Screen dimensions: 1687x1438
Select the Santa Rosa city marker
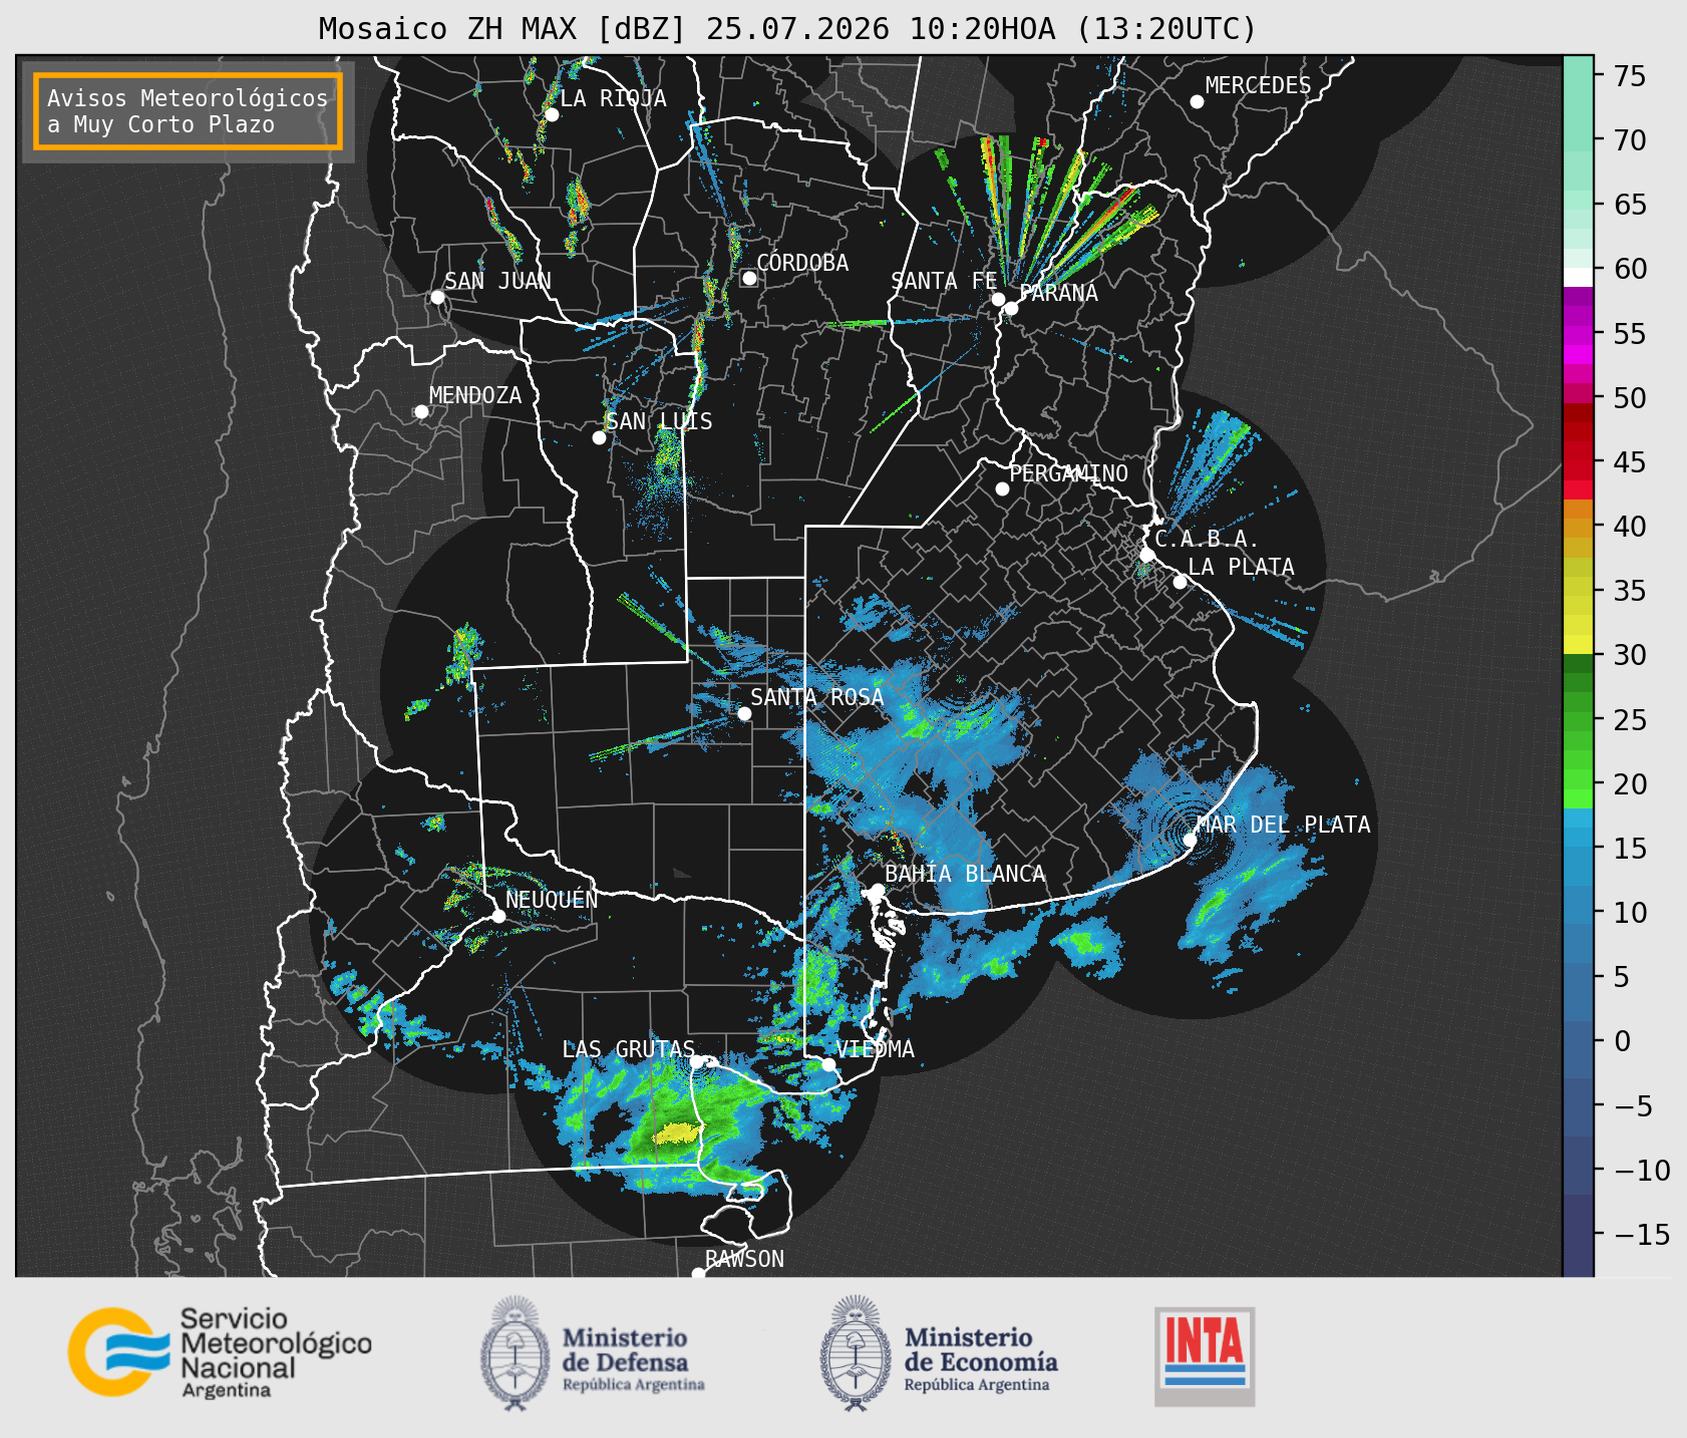[744, 713]
